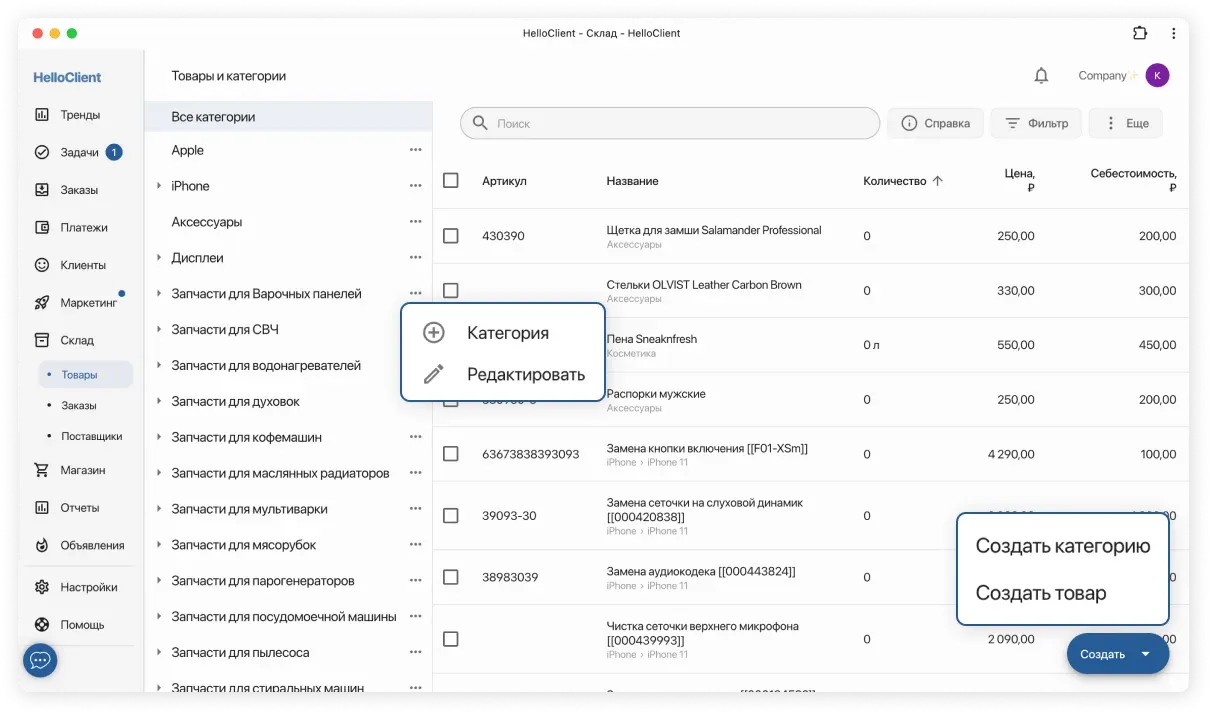Image resolution: width=1212 pixels, height=714 pixels.
Task: Open the live chat bubble icon
Action: click(40, 661)
